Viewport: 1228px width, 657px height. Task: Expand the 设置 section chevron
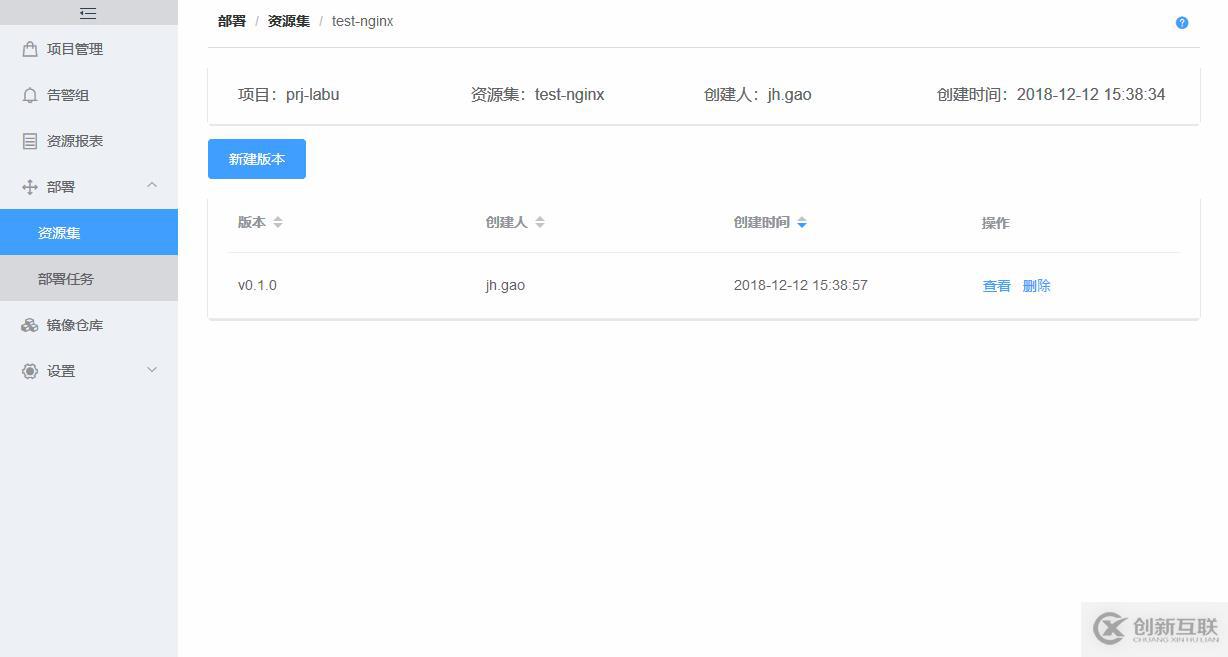click(x=152, y=370)
